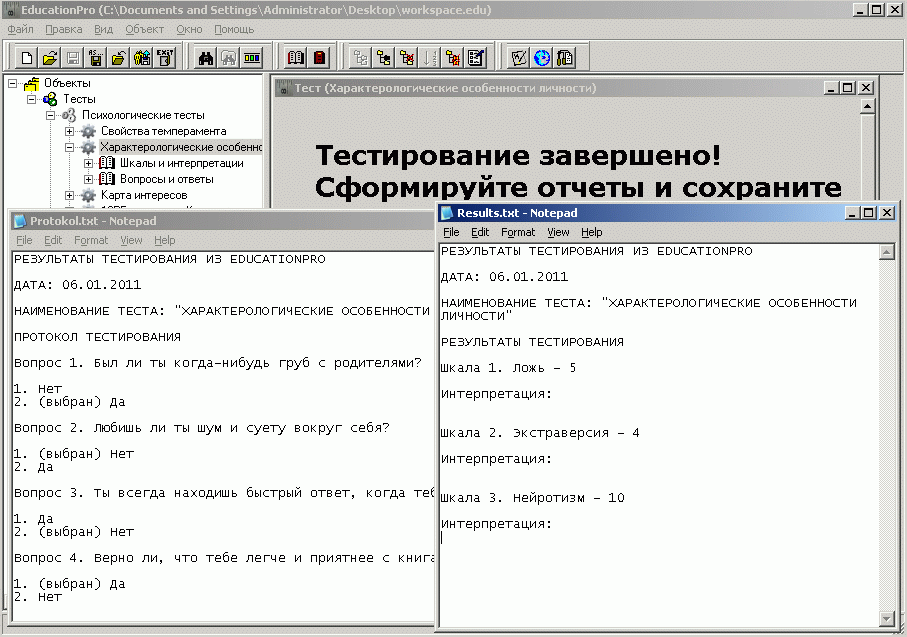This screenshot has height=637, width=907.
Task: Expand the Свойства темперамента tree node
Action: tap(69, 132)
